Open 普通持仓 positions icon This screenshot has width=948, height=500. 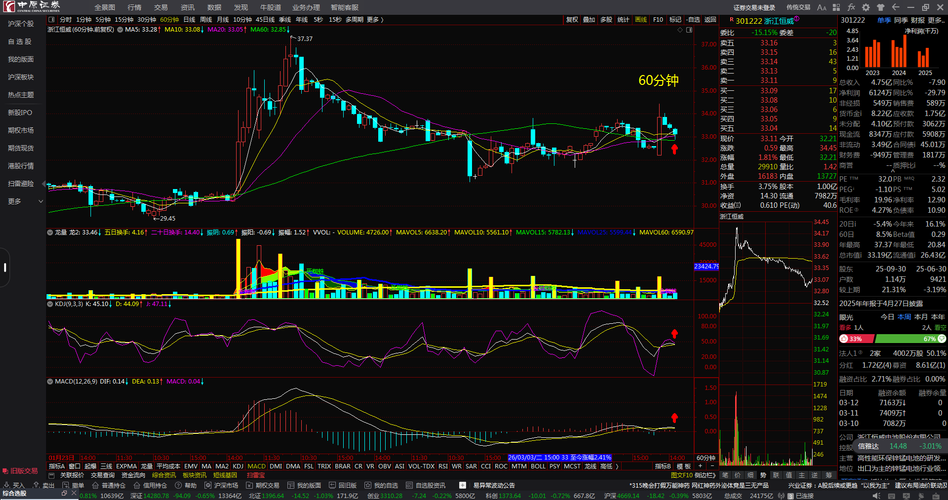(96, 485)
